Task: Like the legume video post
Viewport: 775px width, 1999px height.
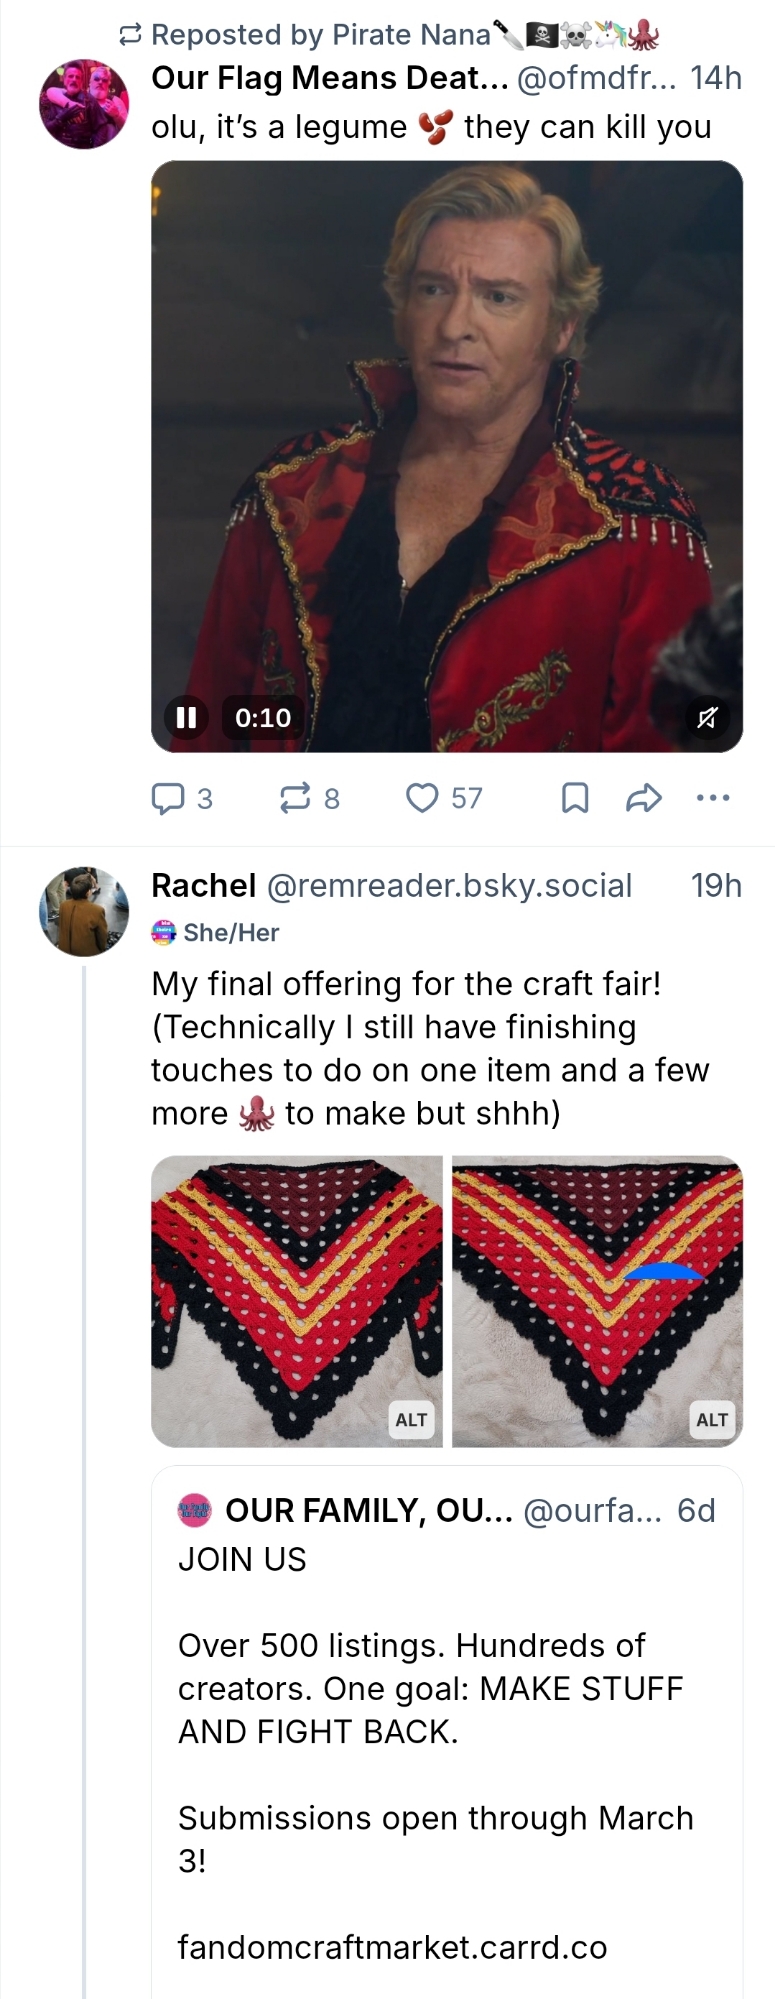Action: click(x=423, y=798)
